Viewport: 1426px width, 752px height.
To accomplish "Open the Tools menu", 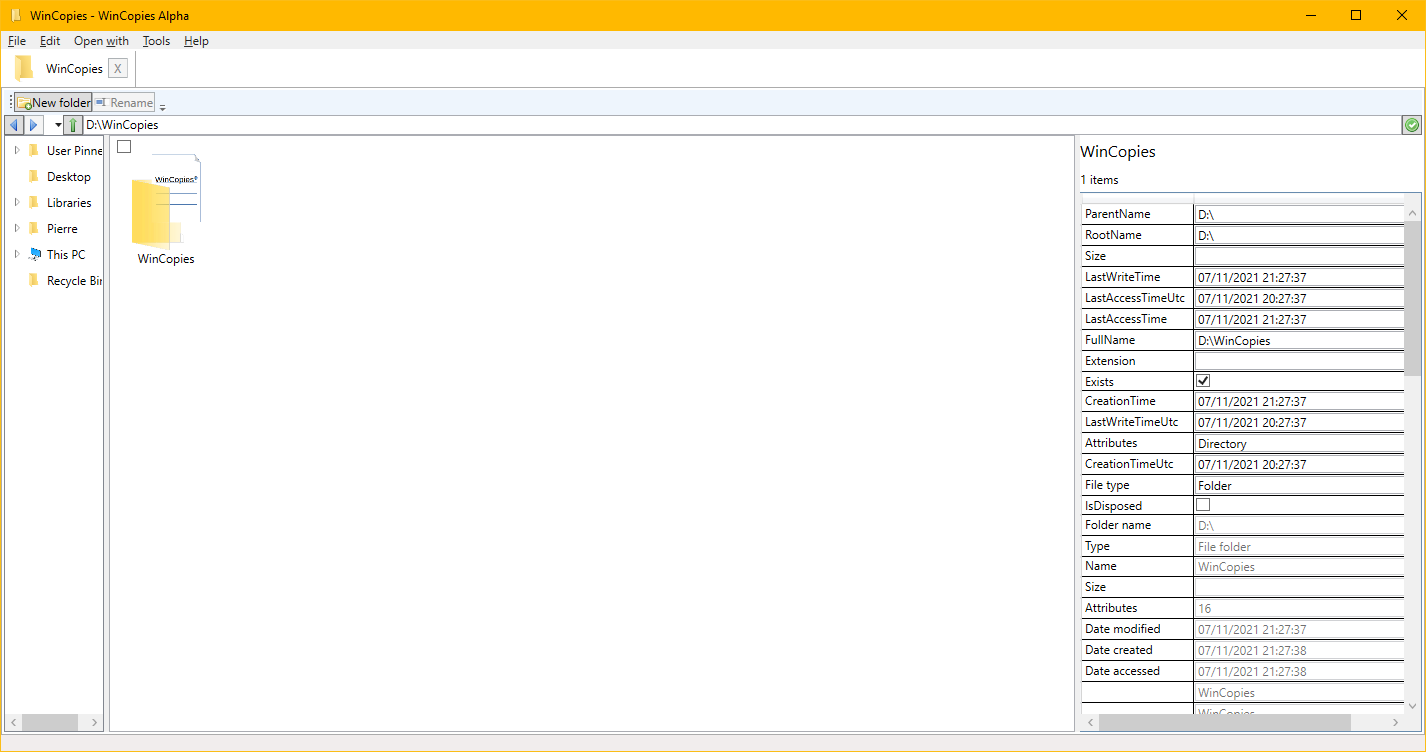I will [156, 41].
